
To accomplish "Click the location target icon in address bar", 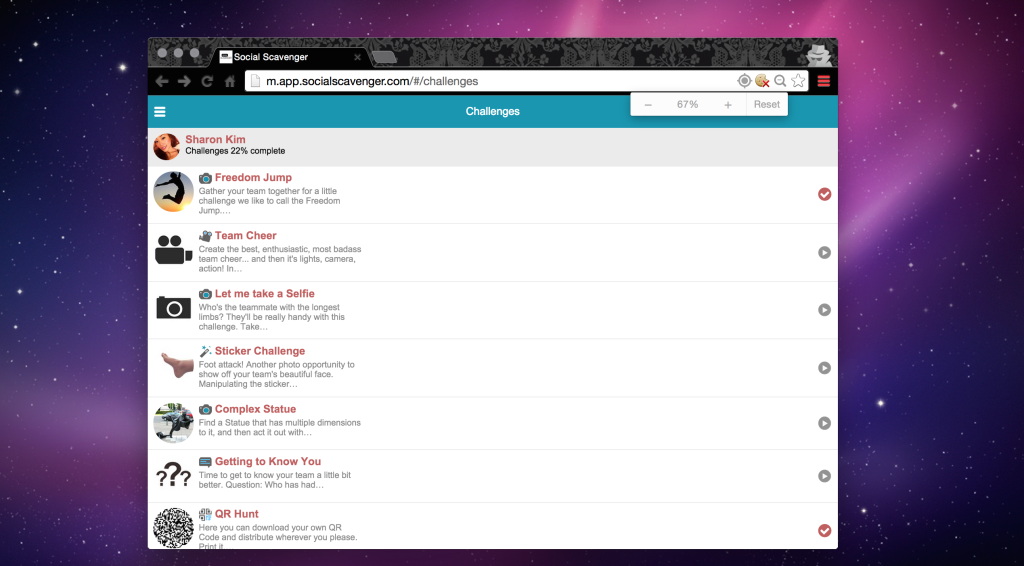I will [x=744, y=81].
